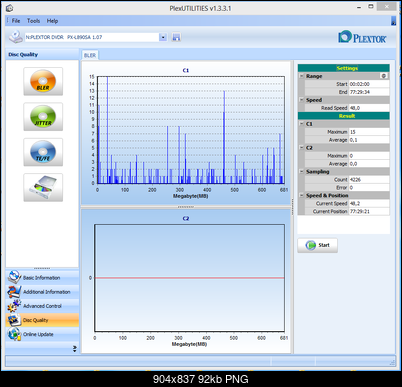
Task: Click the Current Position value 77:29:21
Action: click(369, 211)
